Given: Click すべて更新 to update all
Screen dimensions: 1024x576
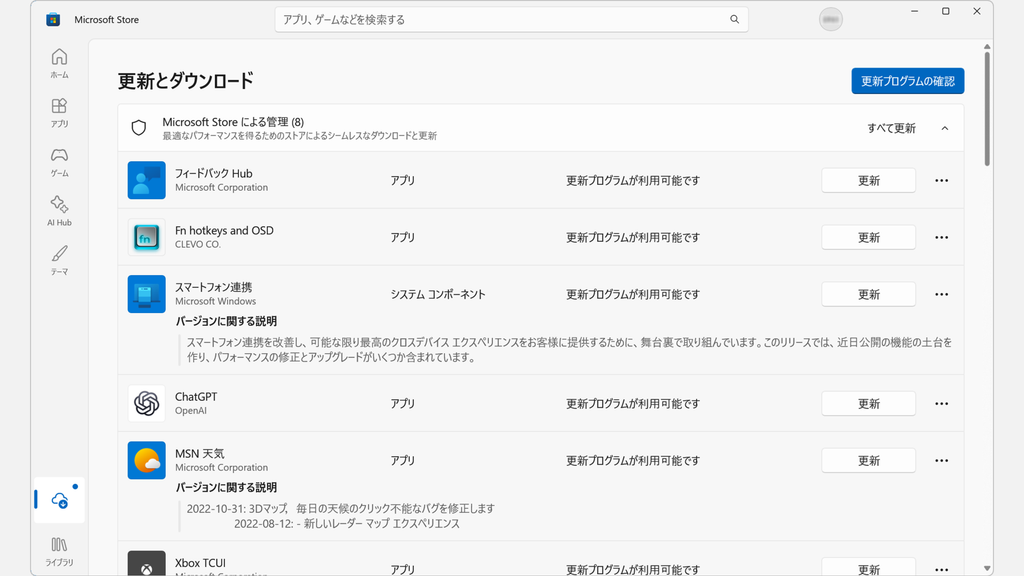Looking at the screenshot, I should 891,128.
